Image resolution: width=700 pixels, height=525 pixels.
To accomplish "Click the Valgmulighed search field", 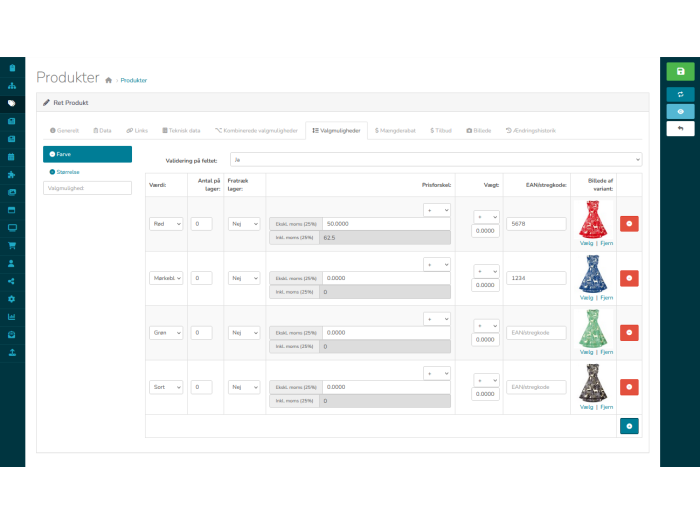I will [x=88, y=188].
